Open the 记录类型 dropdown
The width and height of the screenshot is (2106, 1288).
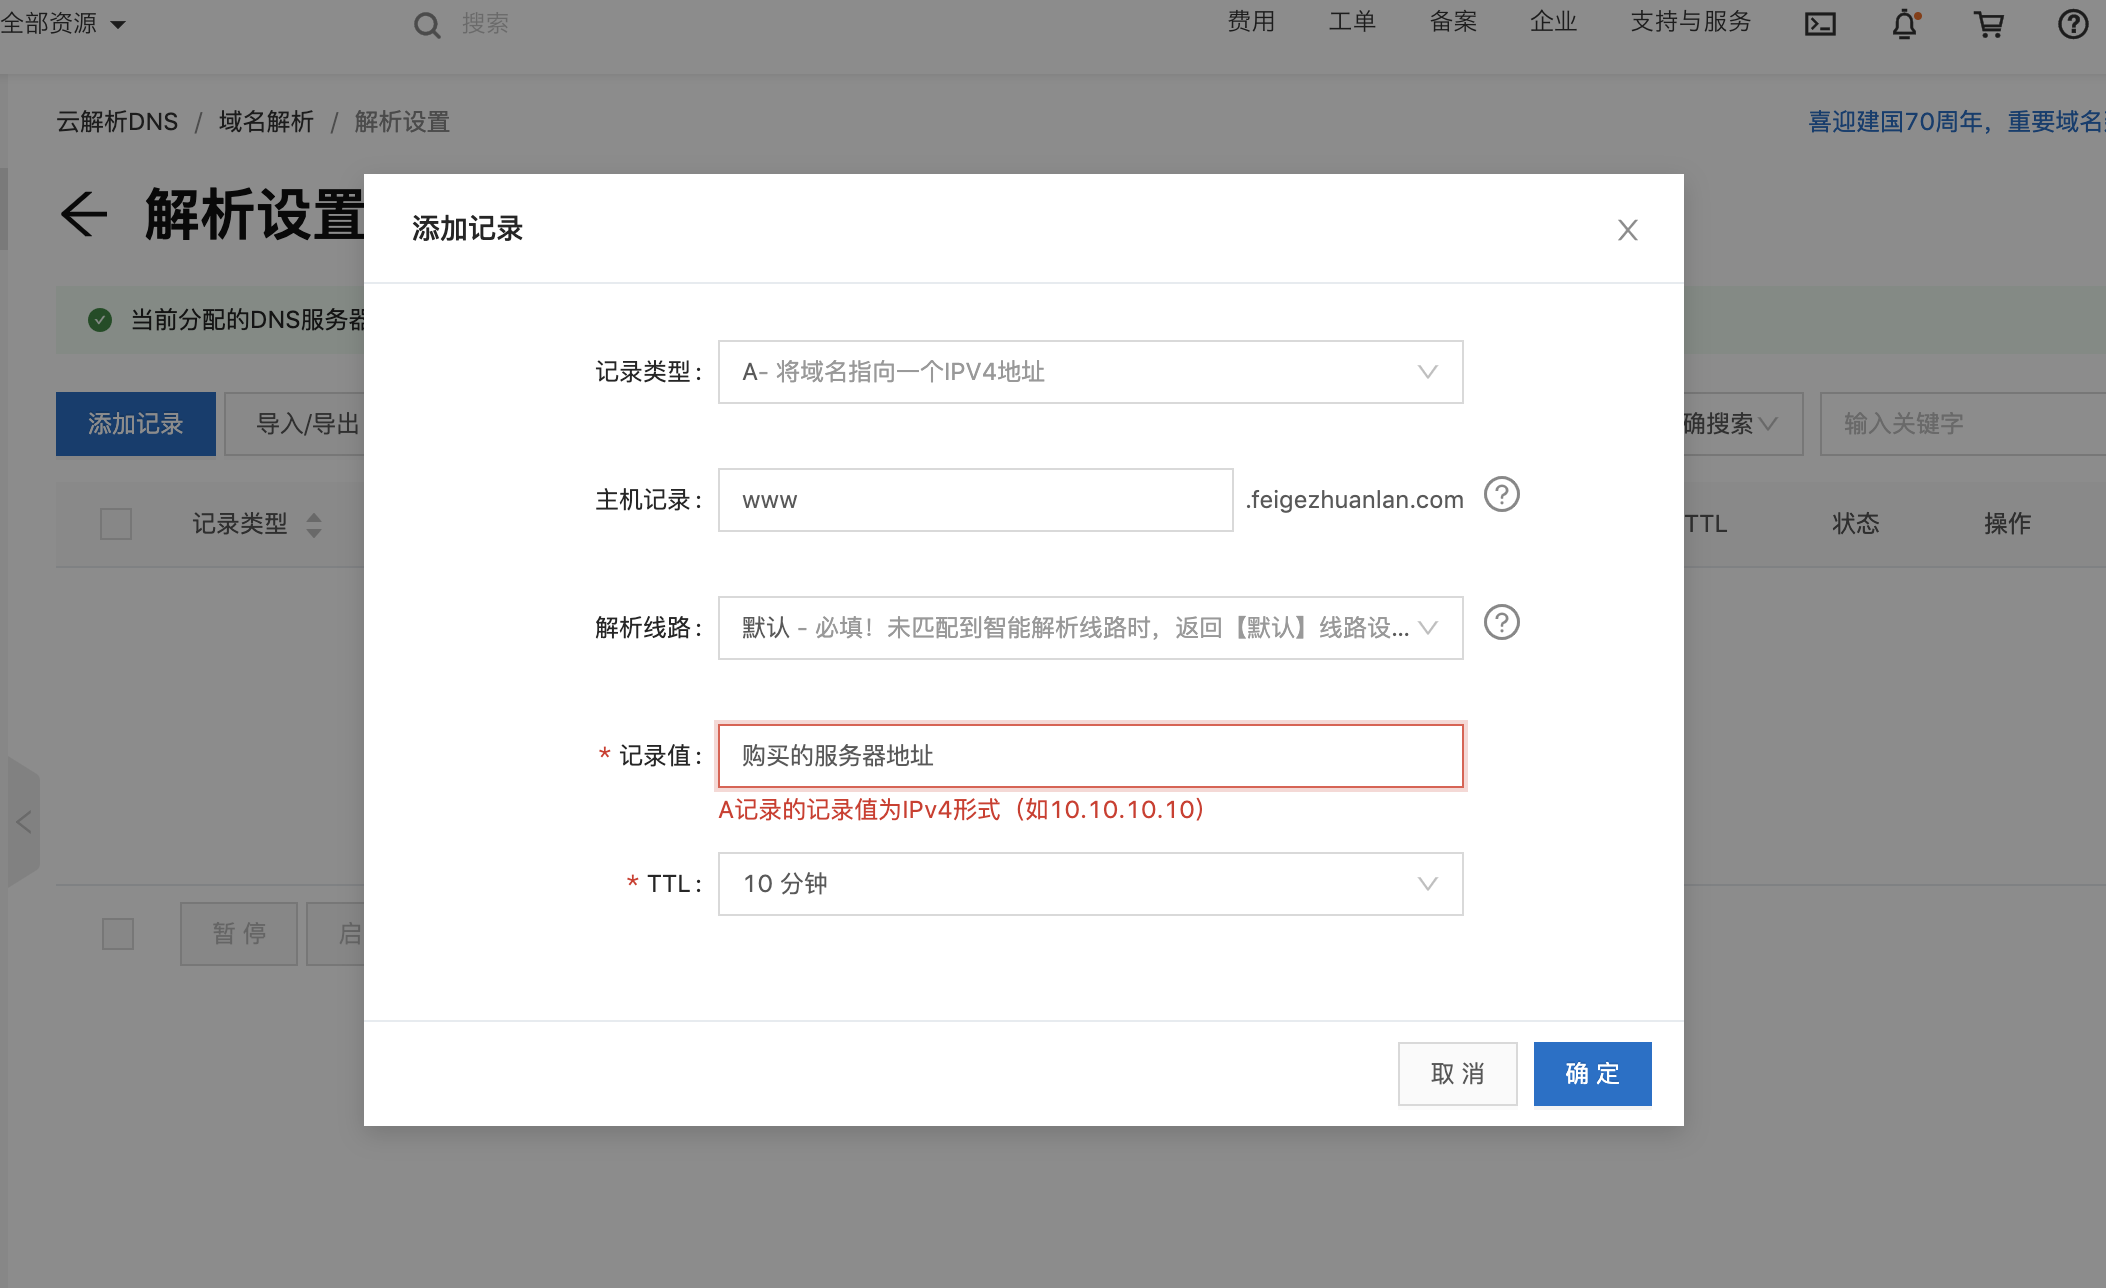coord(1089,371)
